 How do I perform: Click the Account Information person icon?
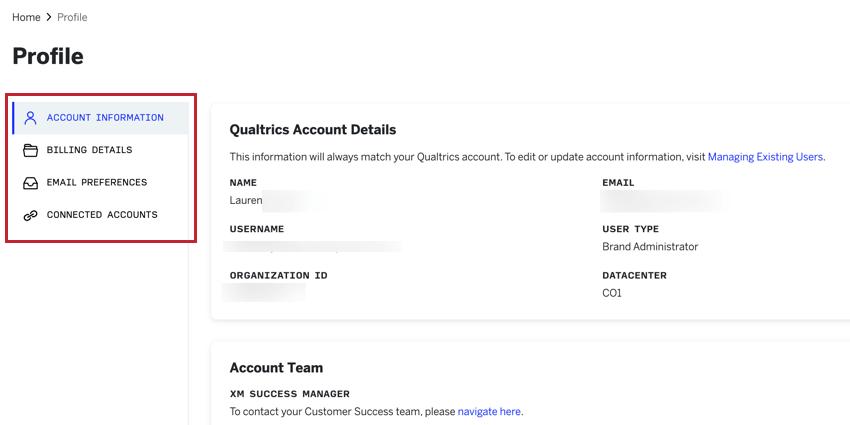coord(30,118)
